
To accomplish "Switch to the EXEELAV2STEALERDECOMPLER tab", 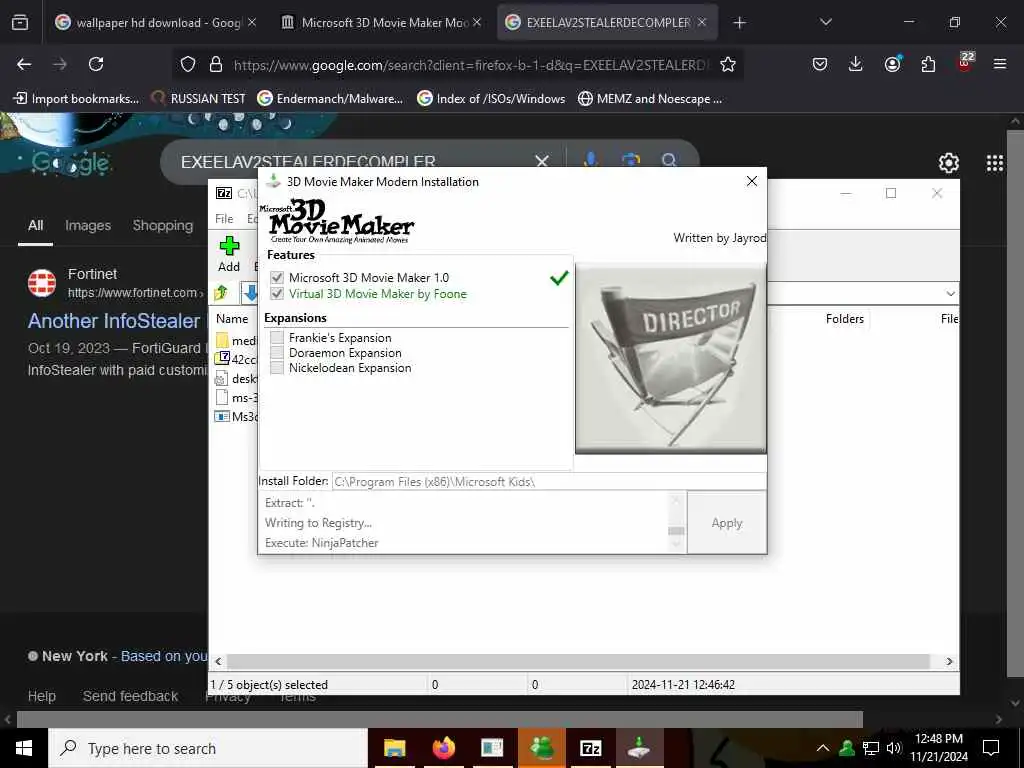I will pos(607,23).
